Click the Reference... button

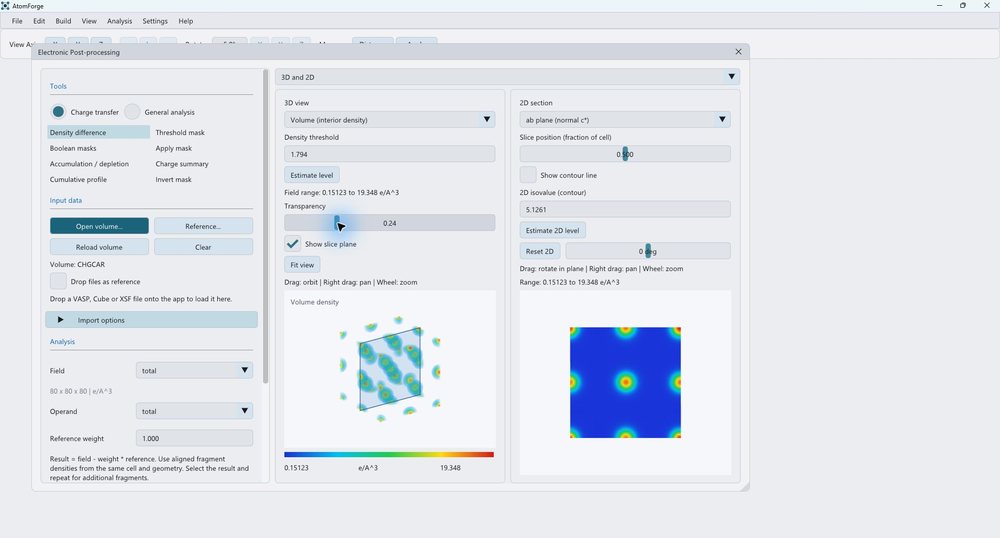203,226
